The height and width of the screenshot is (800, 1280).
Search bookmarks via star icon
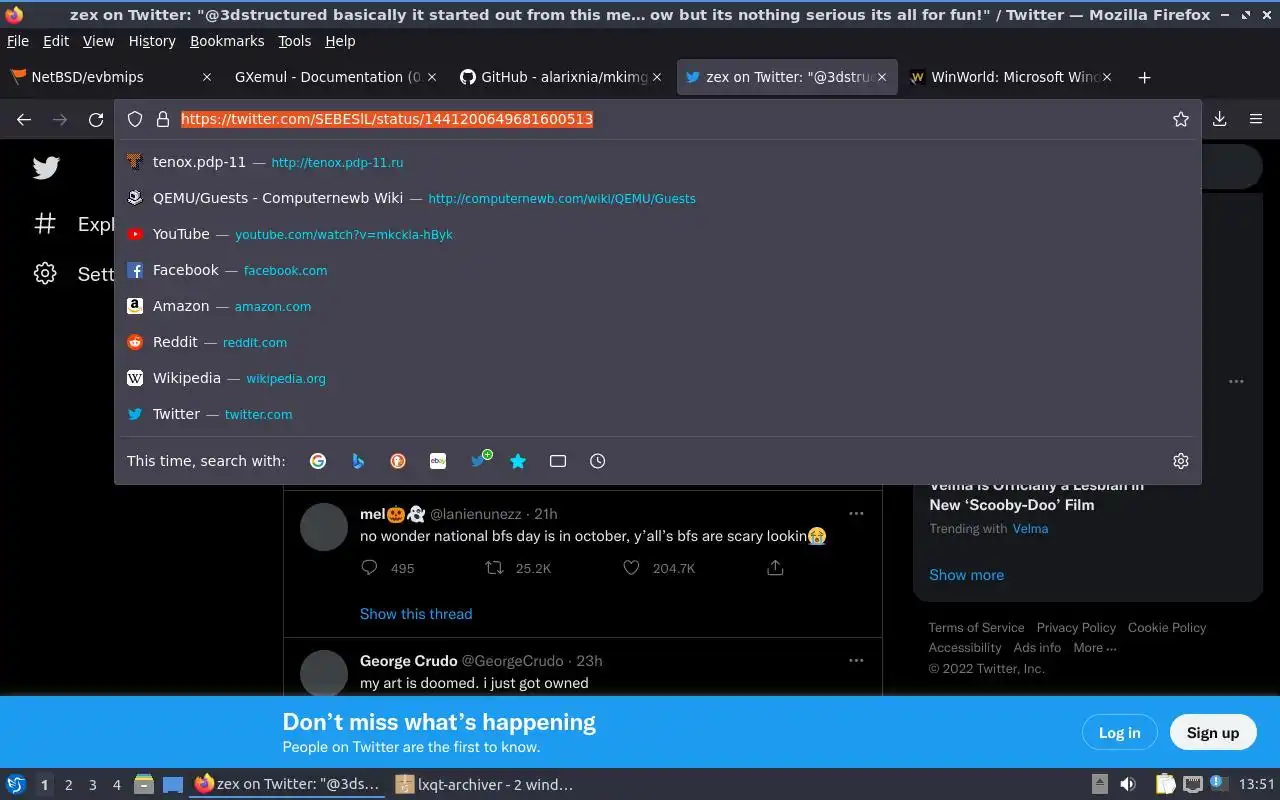(518, 461)
